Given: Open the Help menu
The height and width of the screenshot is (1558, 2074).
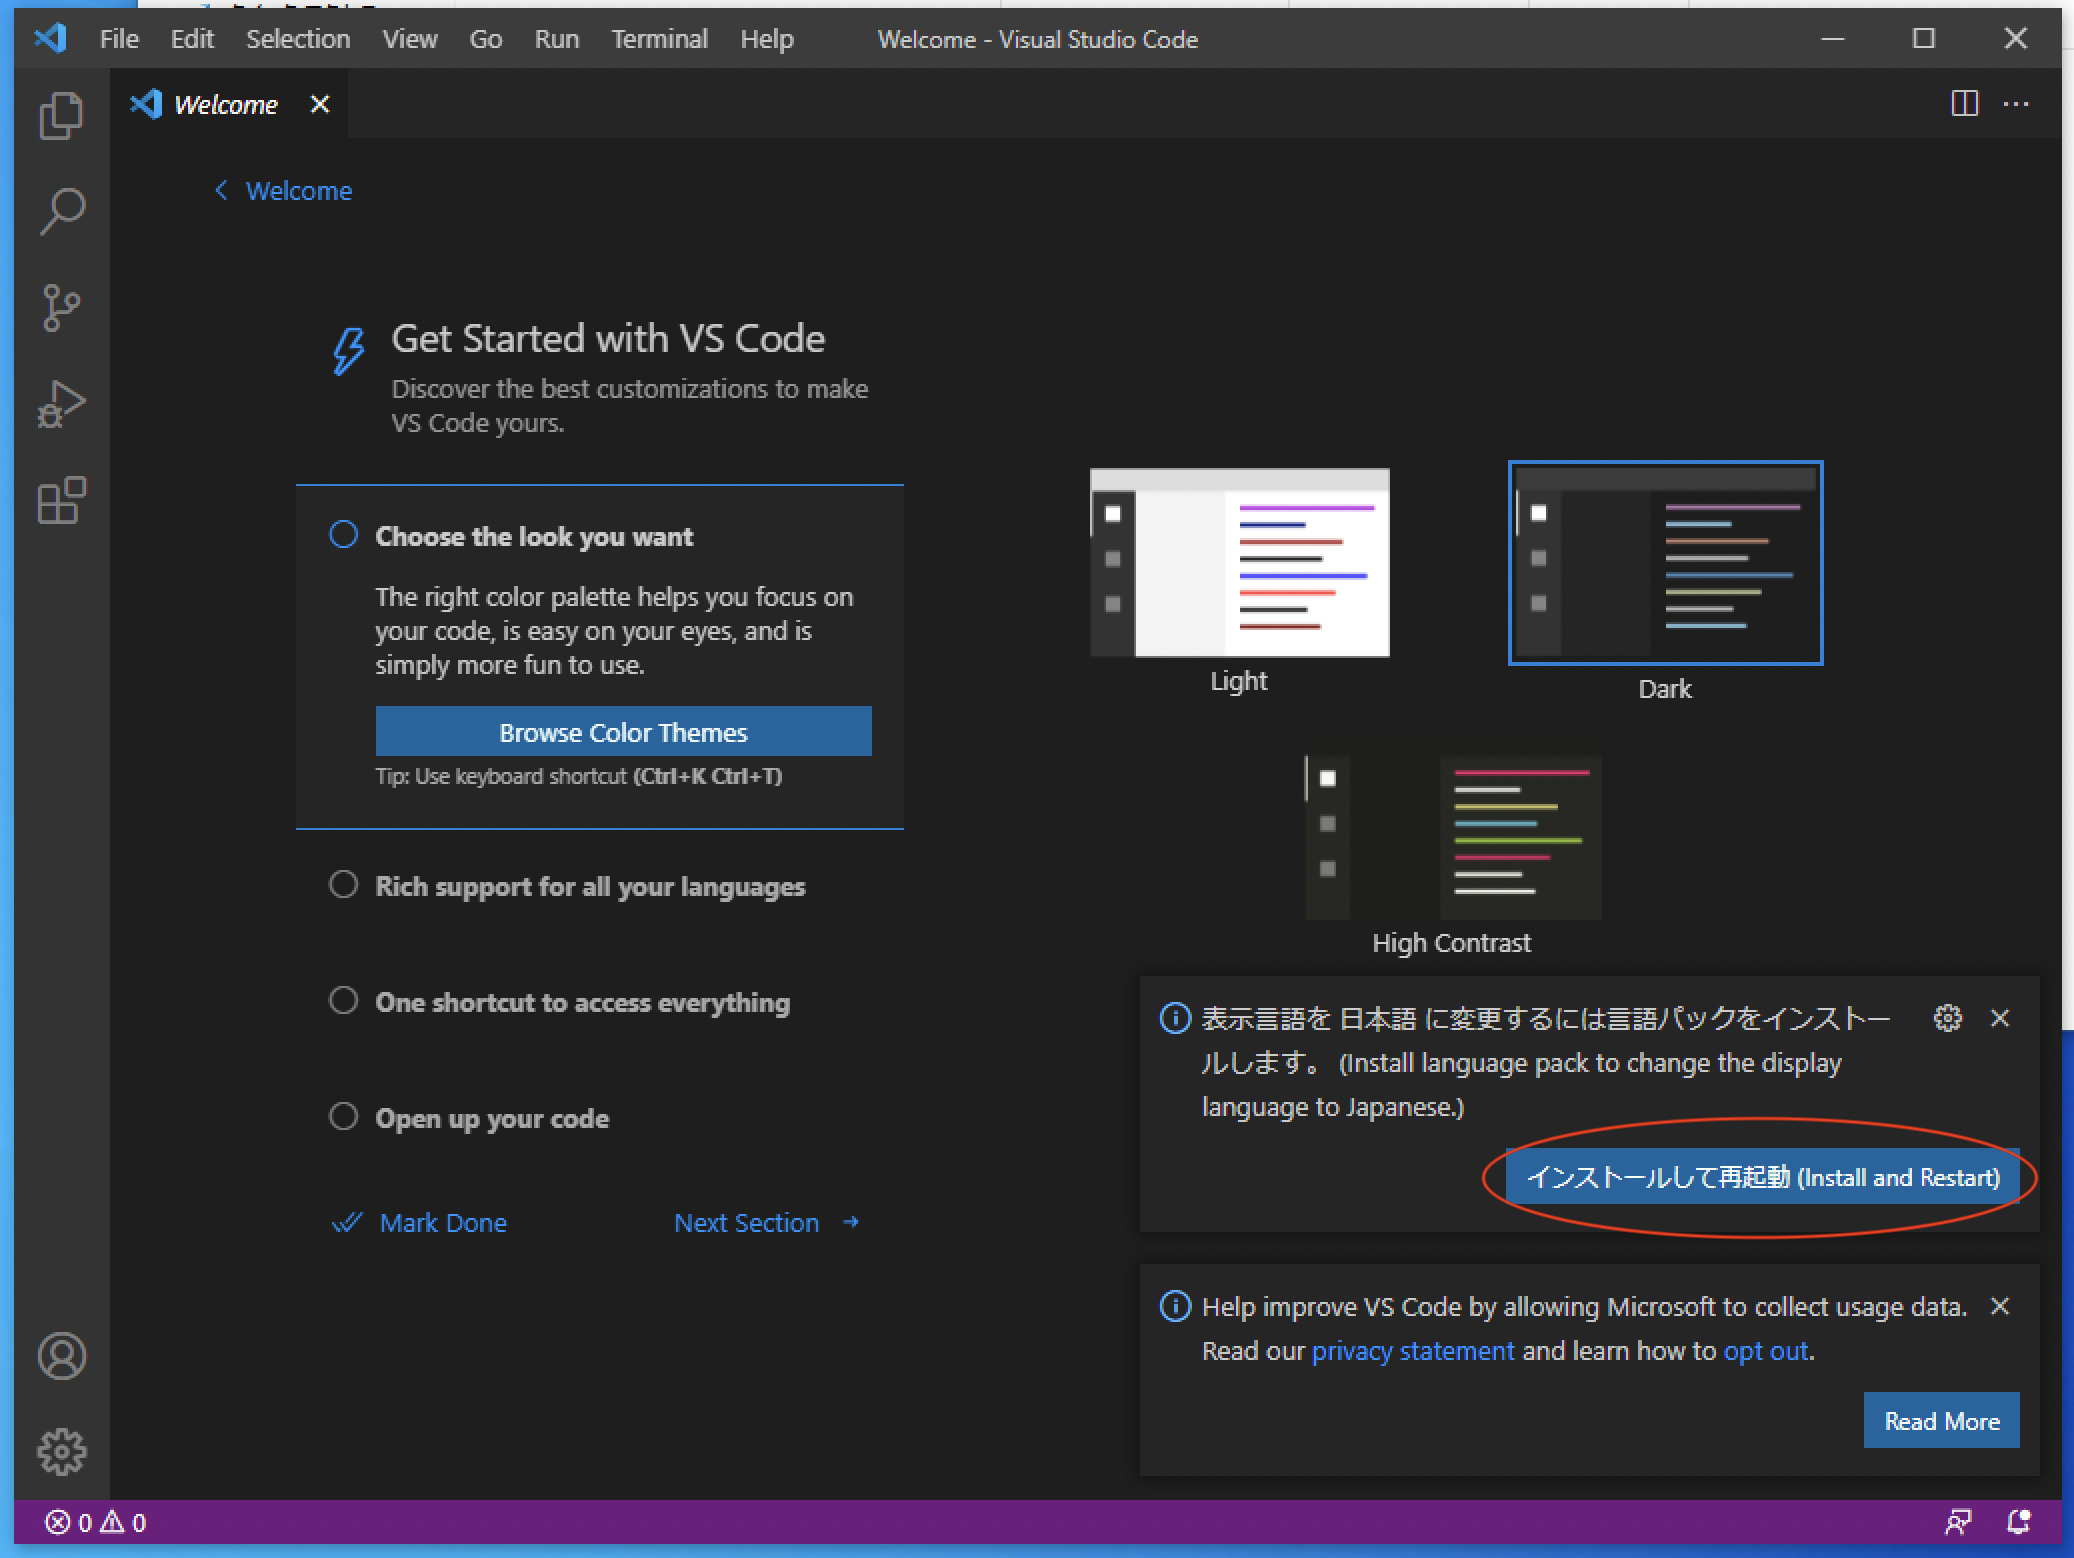Looking at the screenshot, I should click(767, 39).
